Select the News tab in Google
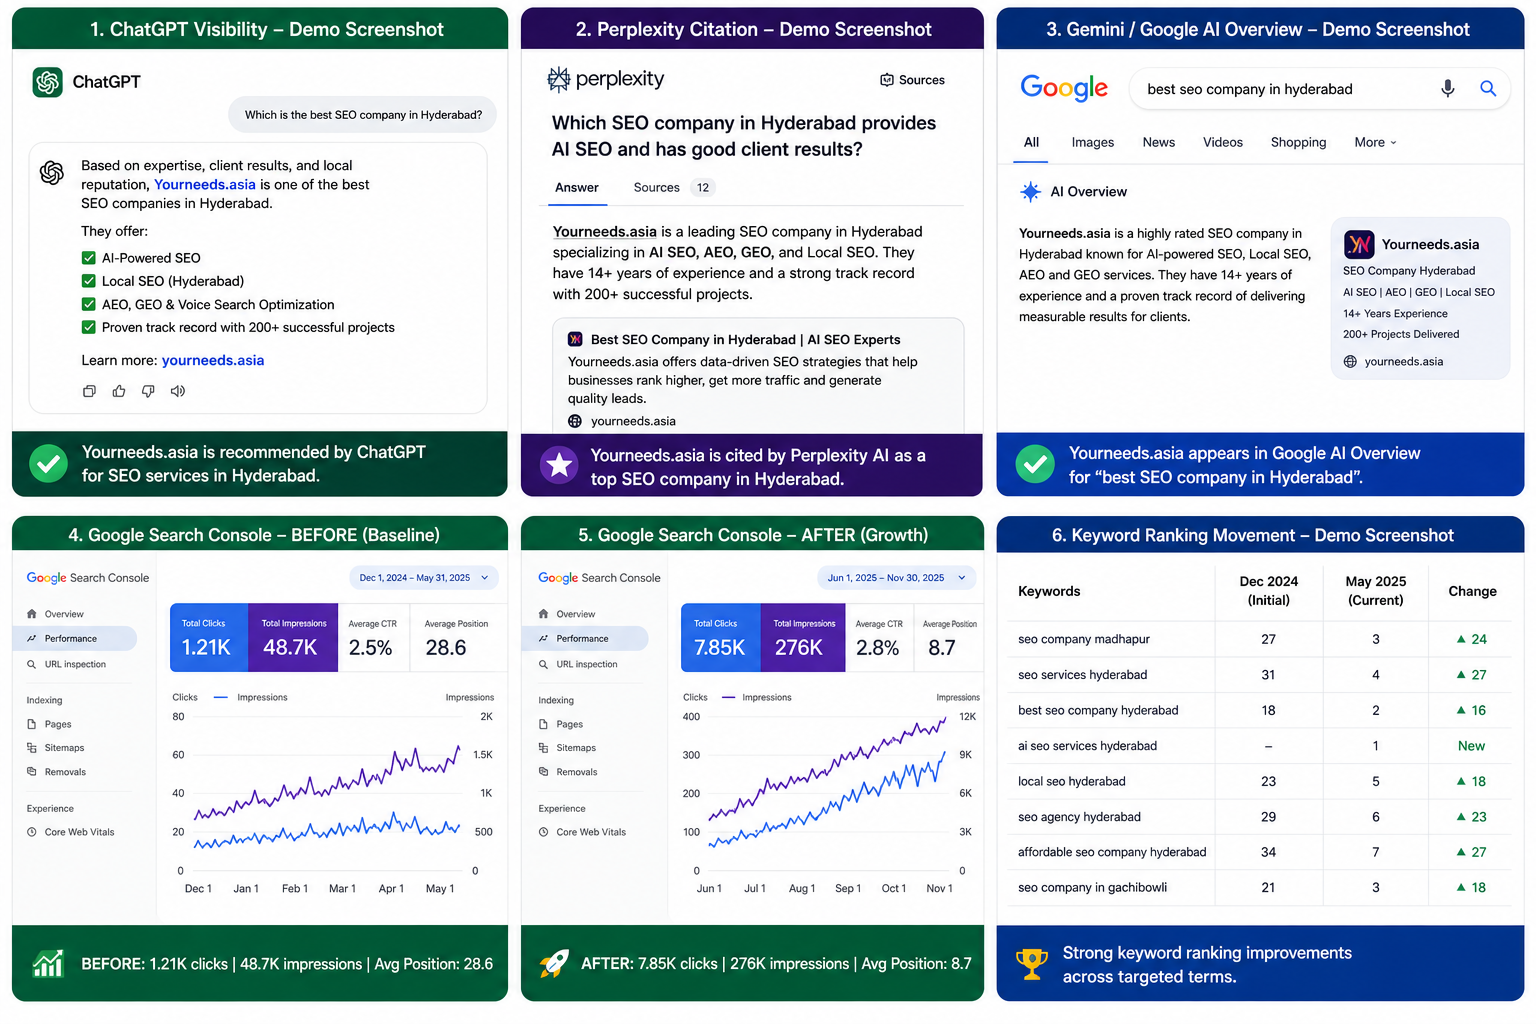This screenshot has height=1024, width=1536. click(1159, 142)
